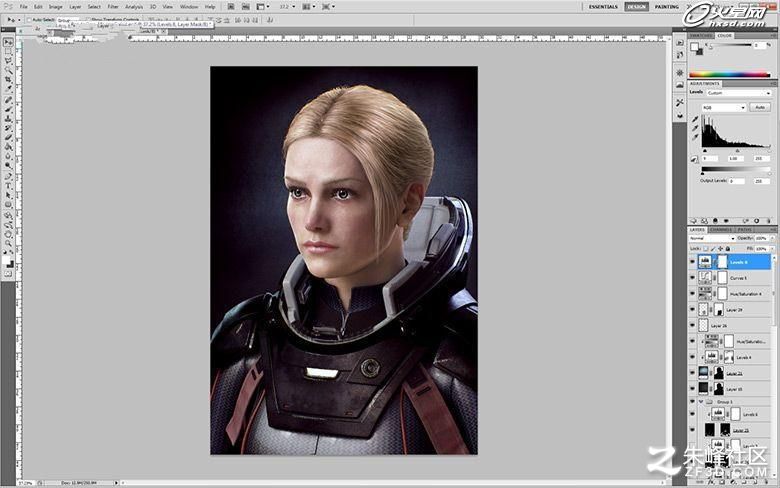Open Mini Bridge from the application bar
Image resolution: width=780 pixels, height=488 pixels.
(x=246, y=7)
